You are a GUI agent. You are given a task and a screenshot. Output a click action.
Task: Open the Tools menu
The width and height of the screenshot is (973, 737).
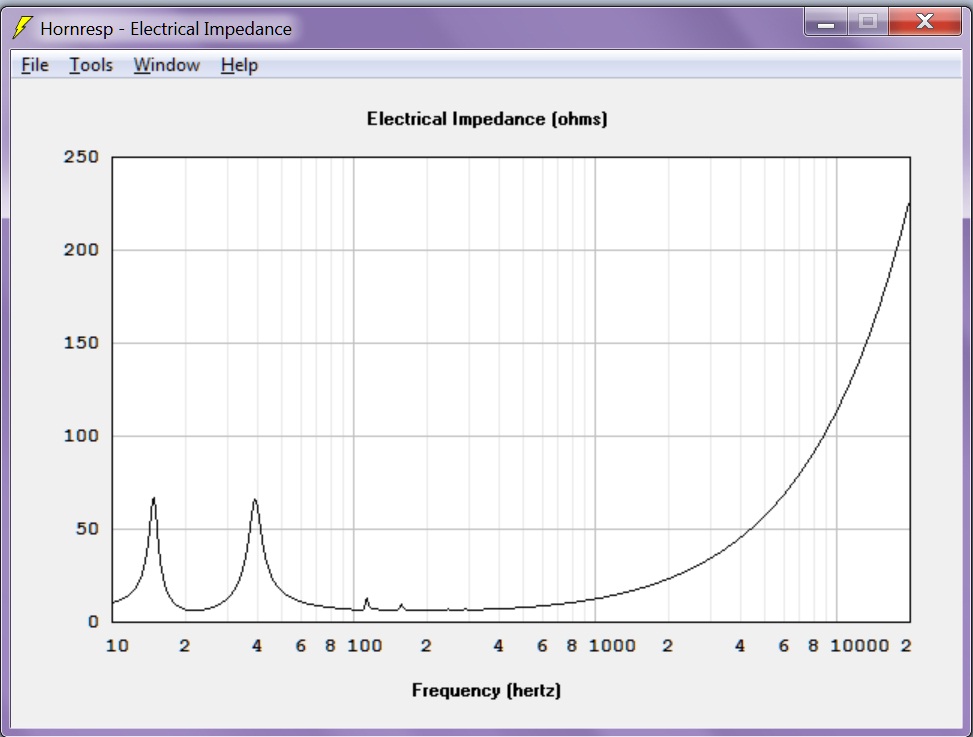pos(91,65)
